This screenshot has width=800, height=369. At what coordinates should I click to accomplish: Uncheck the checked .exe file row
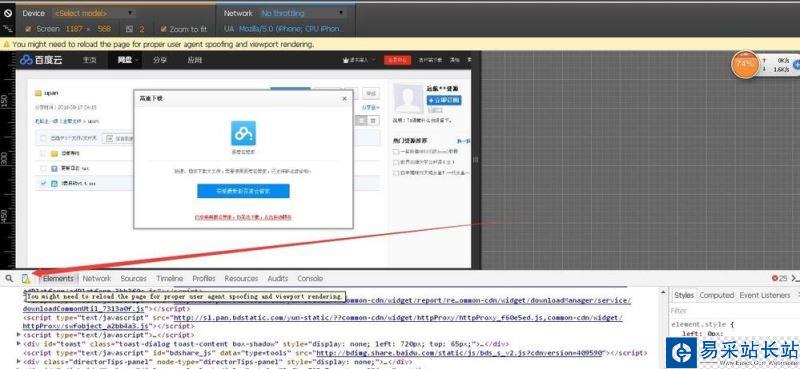click(43, 183)
